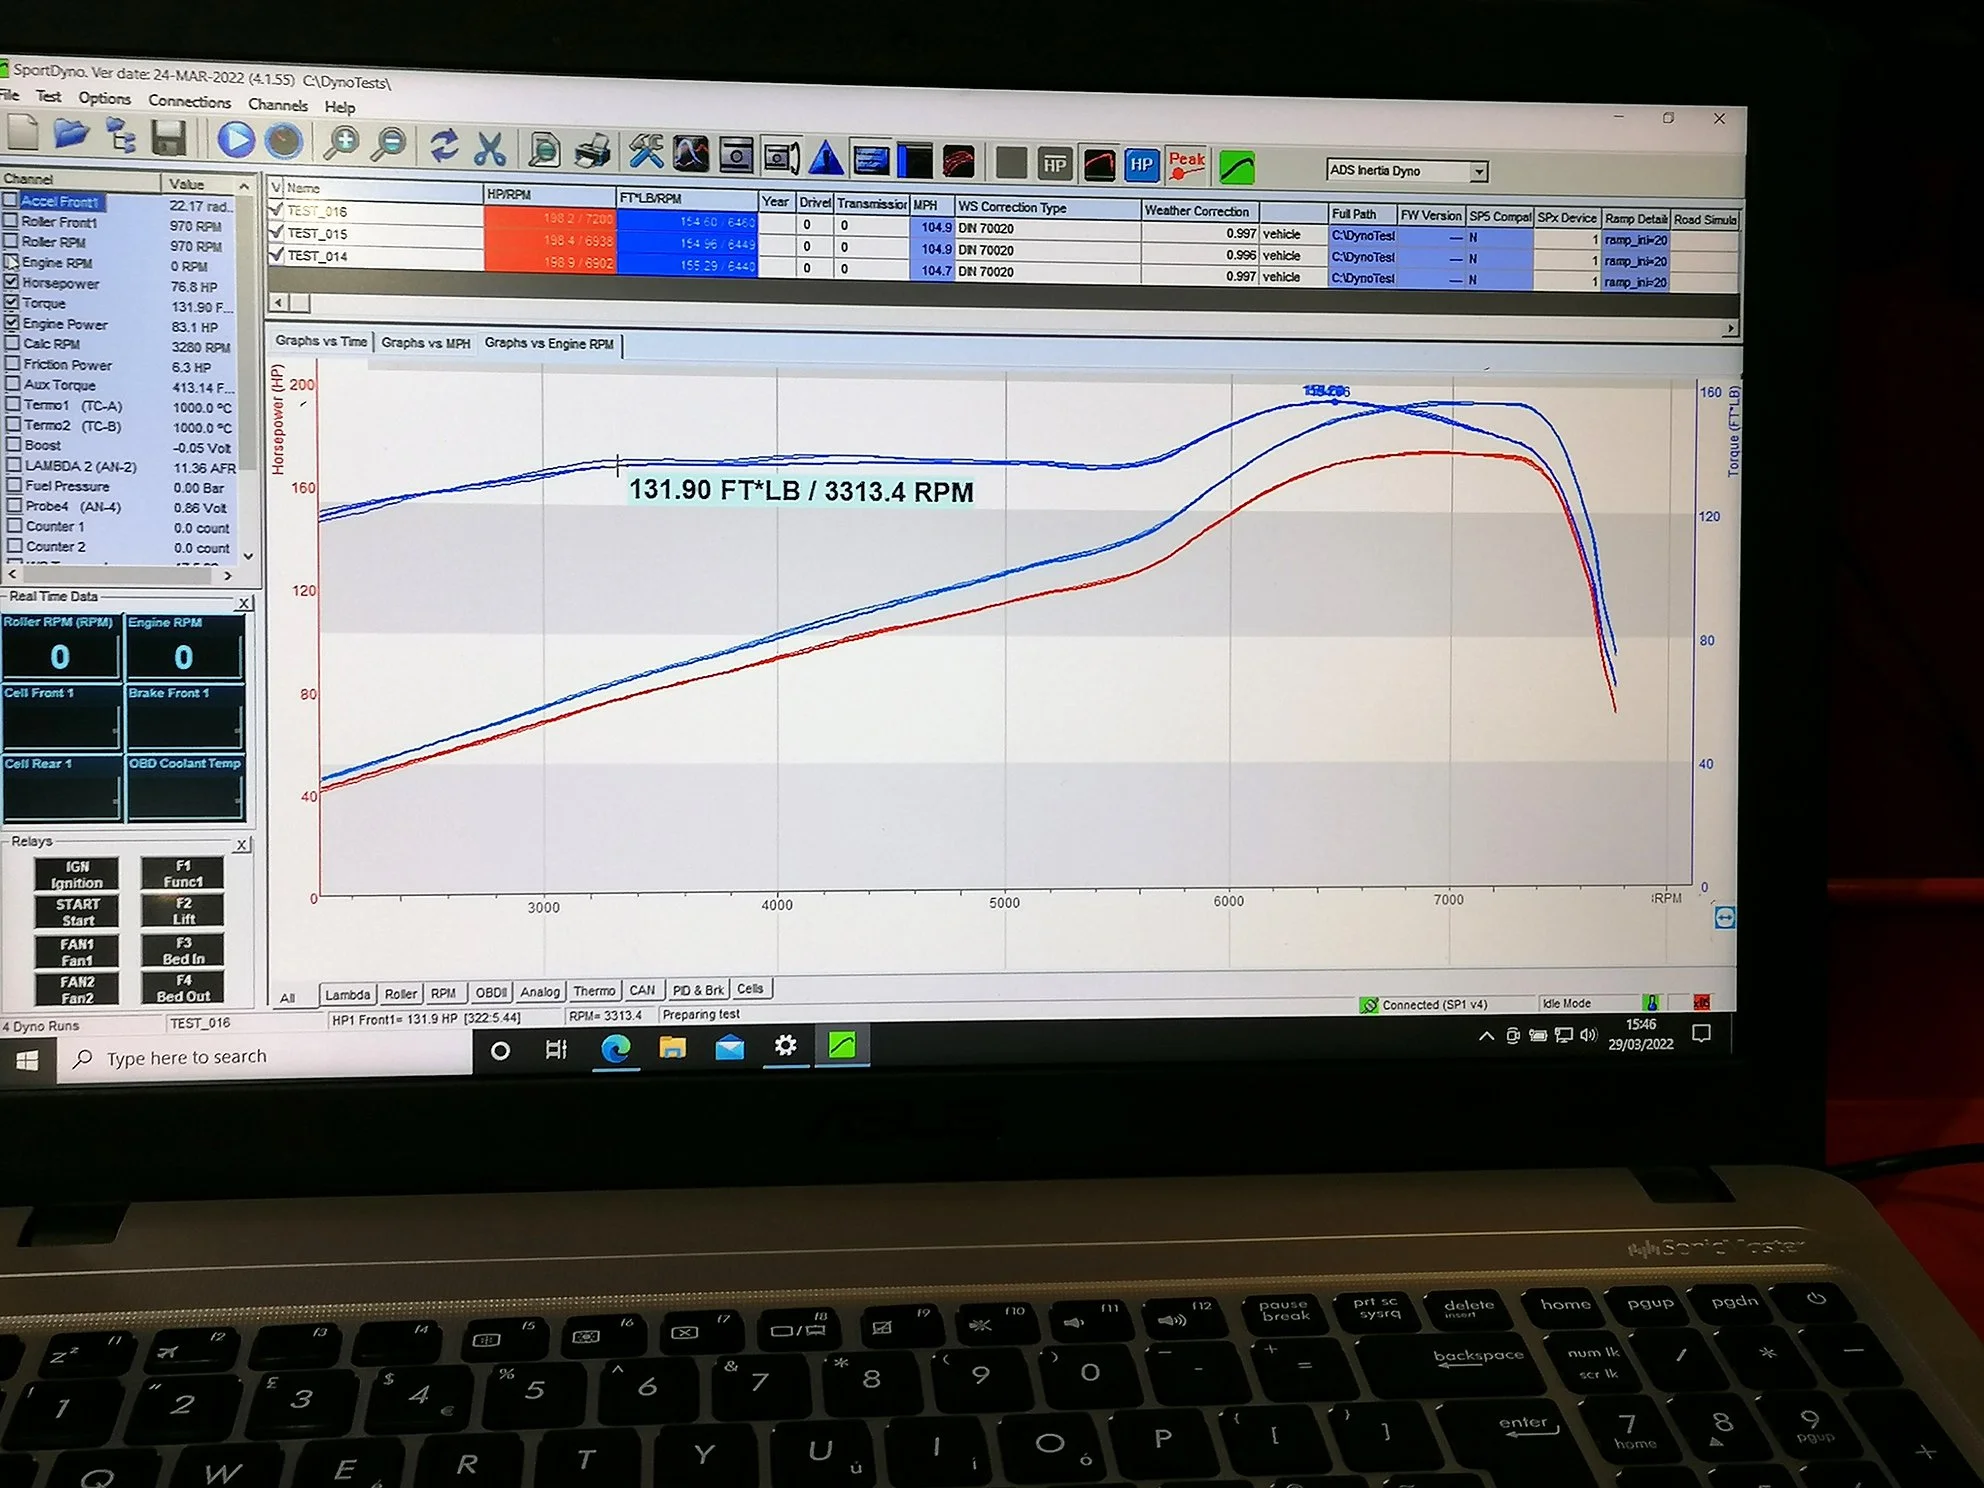Enable the Boost channel checkbox
Image resolution: width=1984 pixels, height=1488 pixels.
click(12, 445)
